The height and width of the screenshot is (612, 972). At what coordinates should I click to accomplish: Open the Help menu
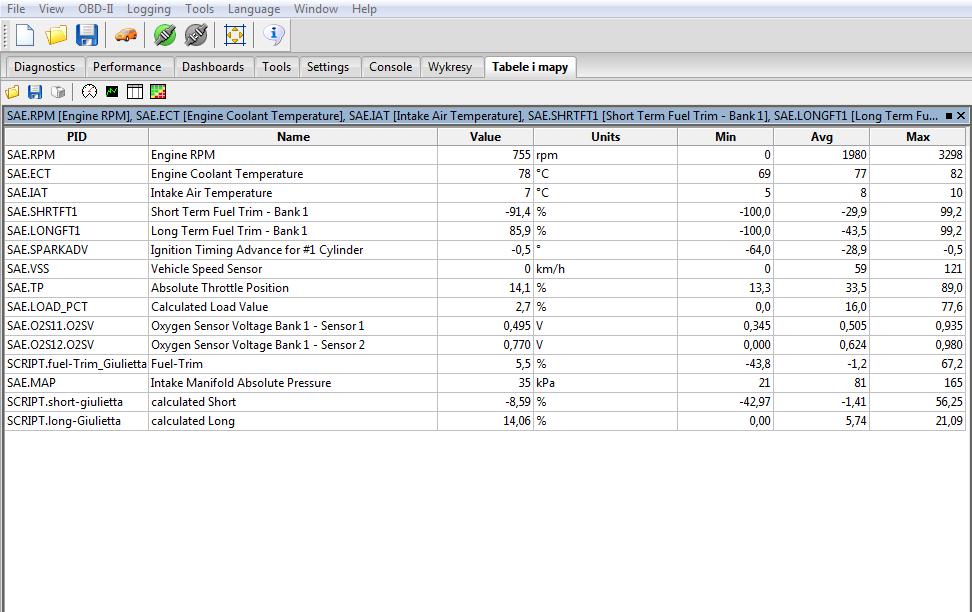click(x=364, y=9)
